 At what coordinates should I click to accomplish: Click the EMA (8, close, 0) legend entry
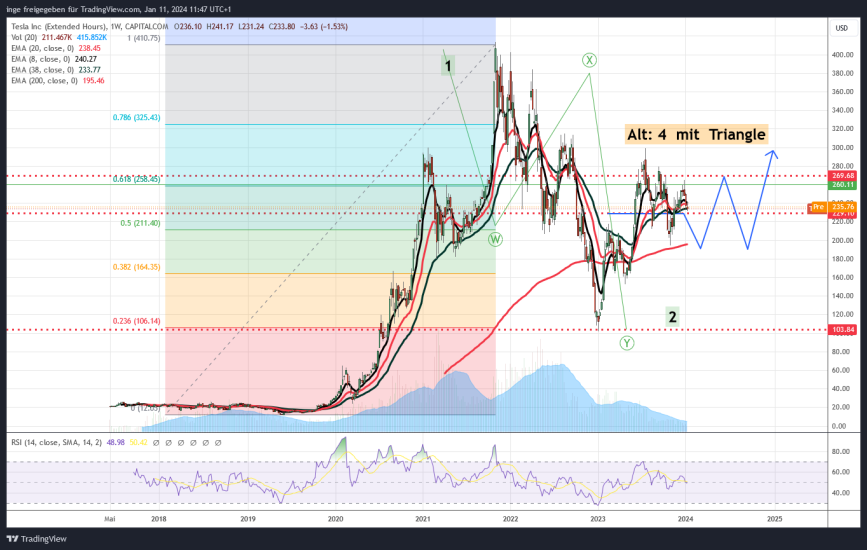tap(45, 57)
